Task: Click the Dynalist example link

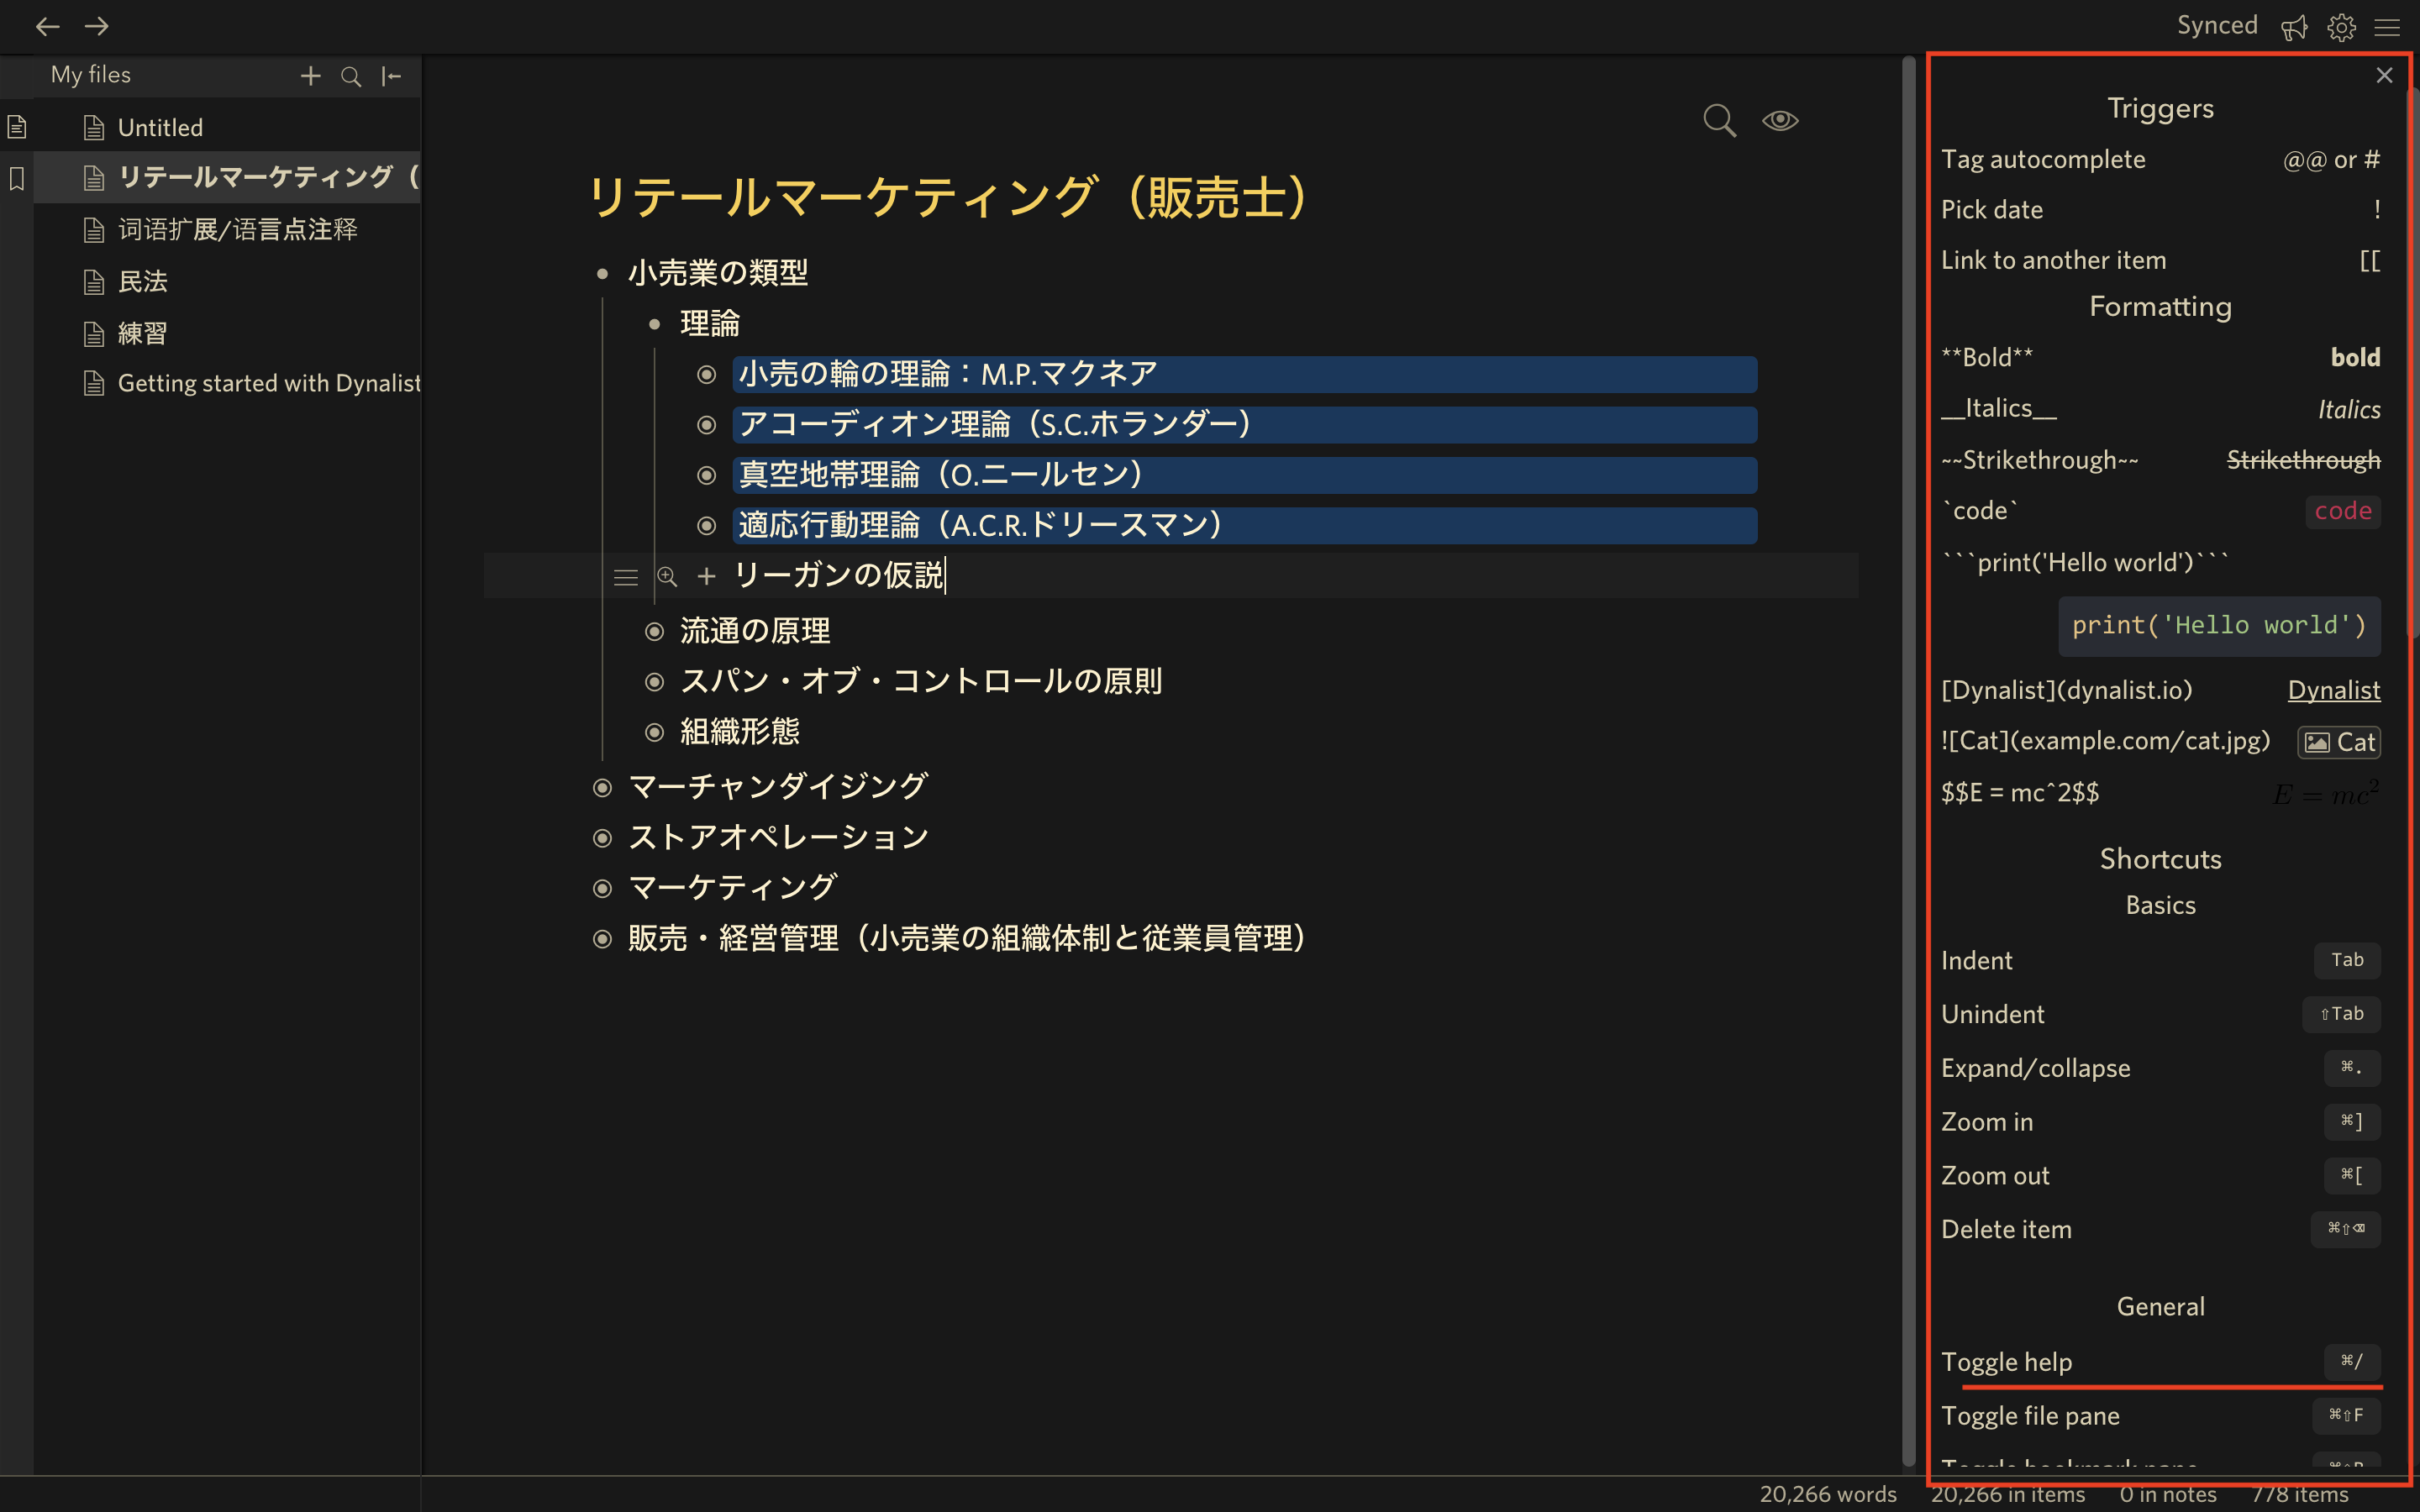Action: coord(2333,690)
